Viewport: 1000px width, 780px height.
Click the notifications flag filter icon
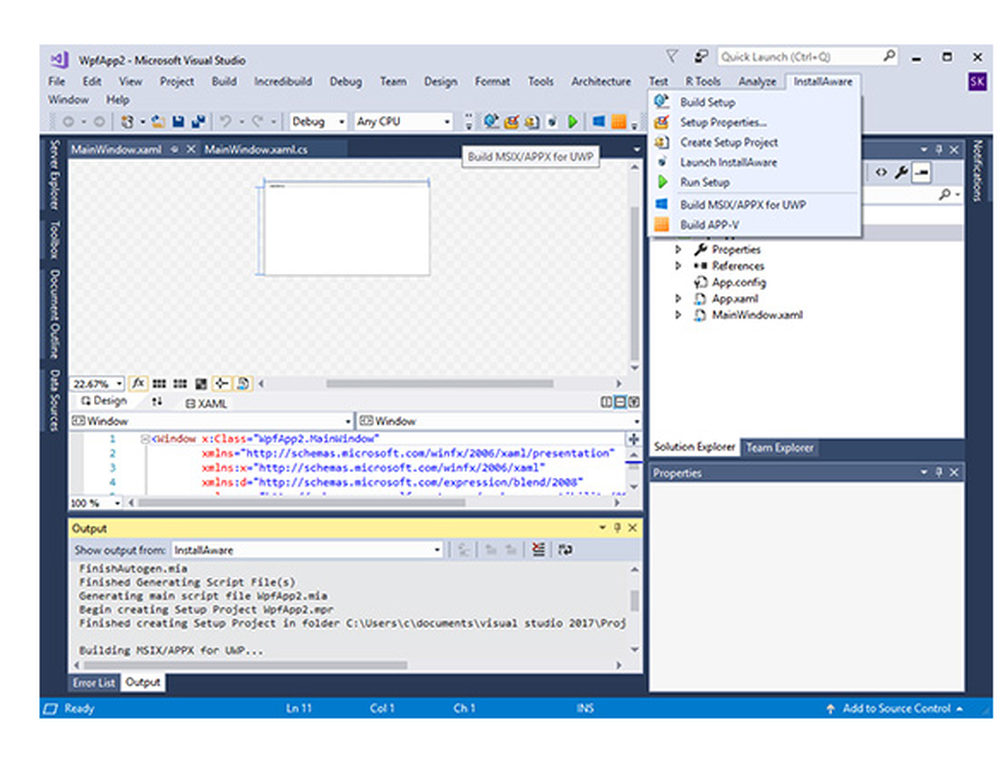point(672,57)
